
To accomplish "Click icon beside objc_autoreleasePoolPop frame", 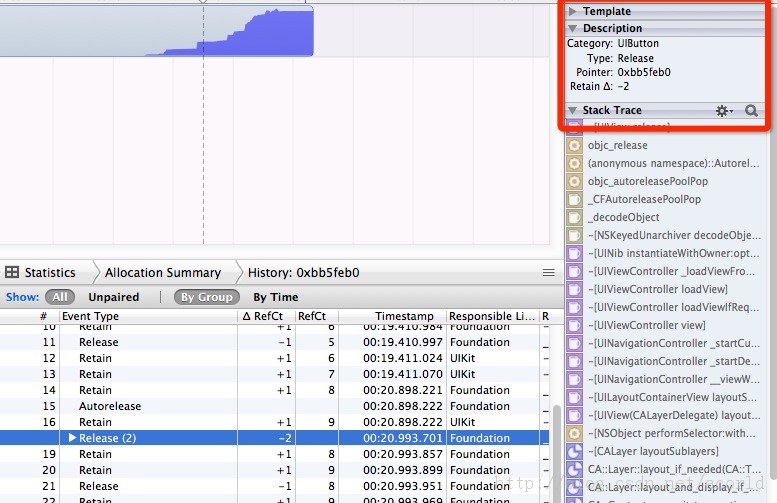I will 574,181.
